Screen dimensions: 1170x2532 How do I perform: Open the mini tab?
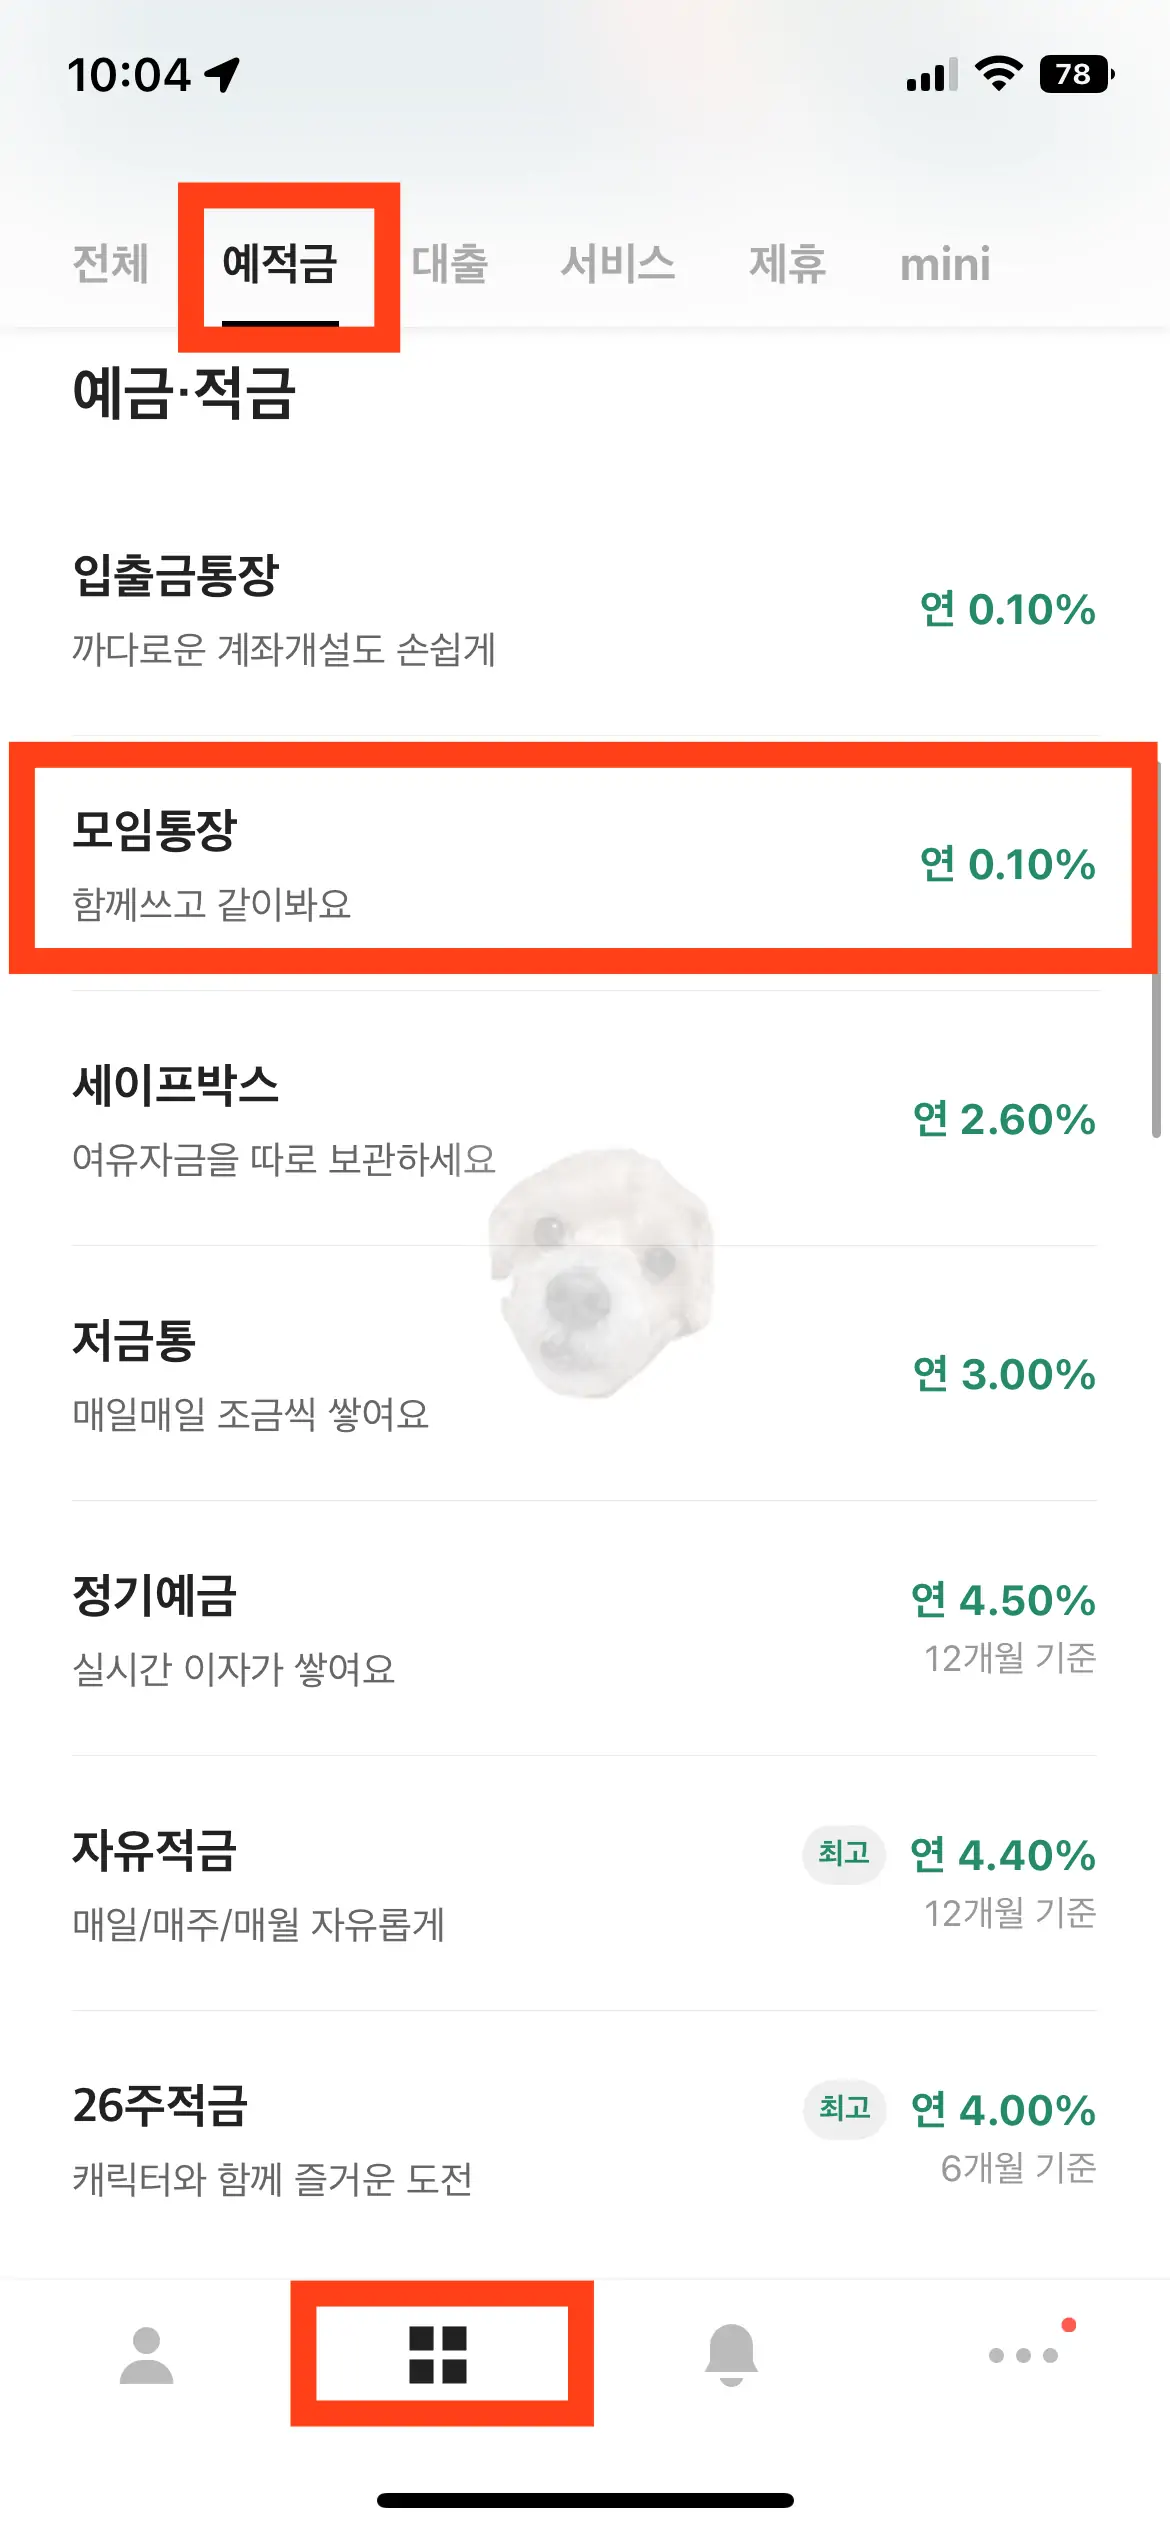click(x=943, y=264)
